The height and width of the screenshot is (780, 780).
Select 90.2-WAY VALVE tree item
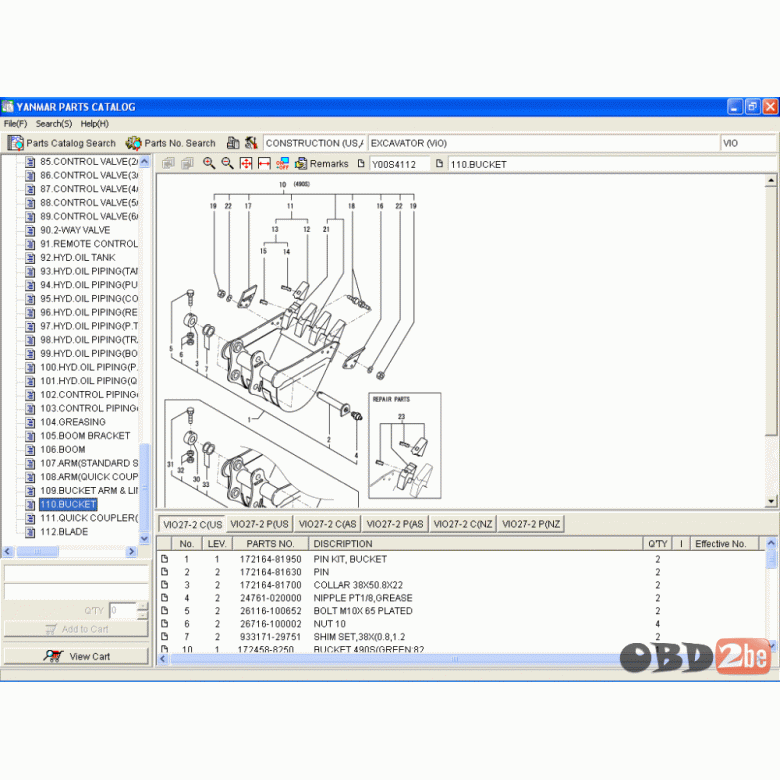(75, 230)
